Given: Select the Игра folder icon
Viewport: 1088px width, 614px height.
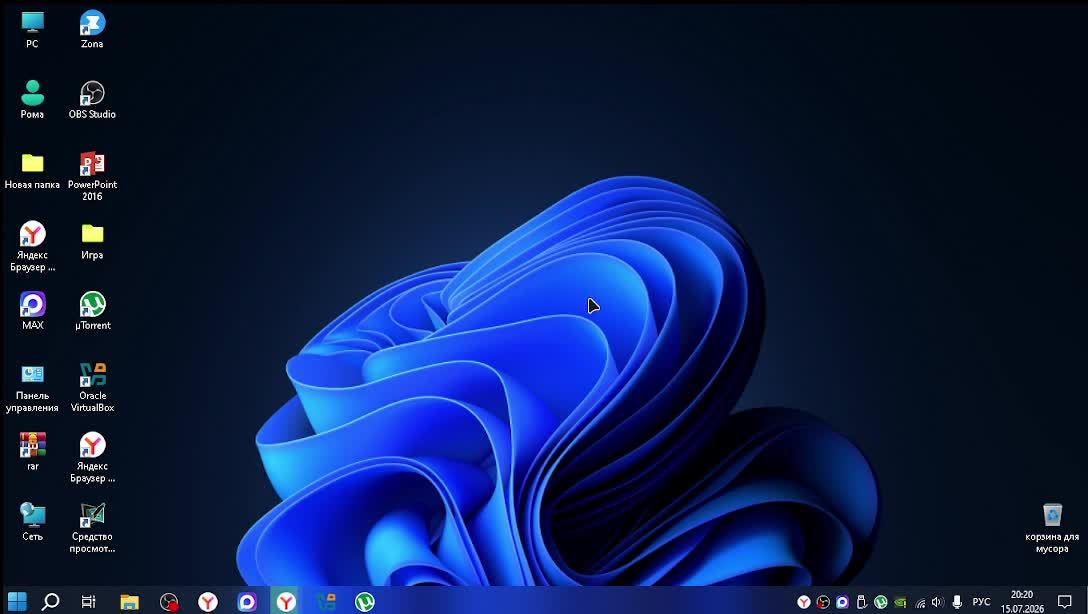Looking at the screenshot, I should pyautogui.click(x=92, y=241).
